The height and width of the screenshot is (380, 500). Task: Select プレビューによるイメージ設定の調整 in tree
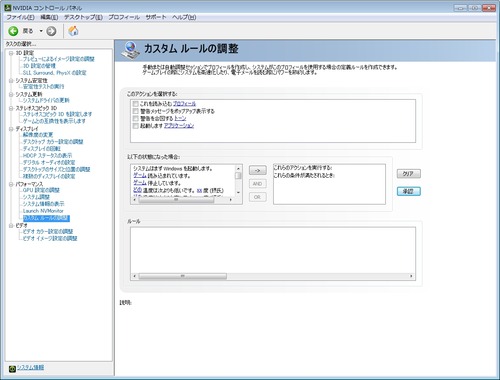point(59,59)
